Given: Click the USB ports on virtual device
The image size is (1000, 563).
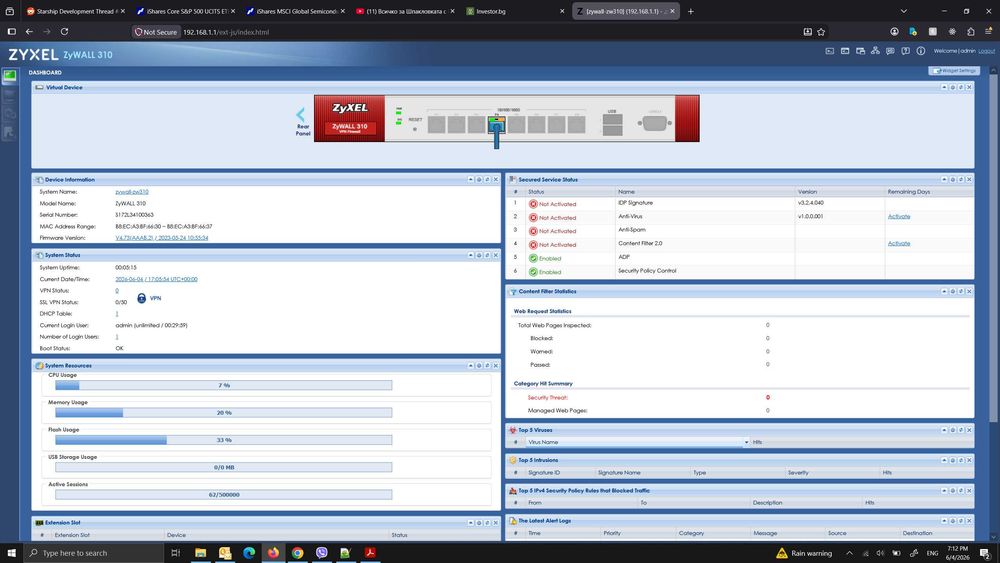Looking at the screenshot, I should pyautogui.click(x=612, y=125).
